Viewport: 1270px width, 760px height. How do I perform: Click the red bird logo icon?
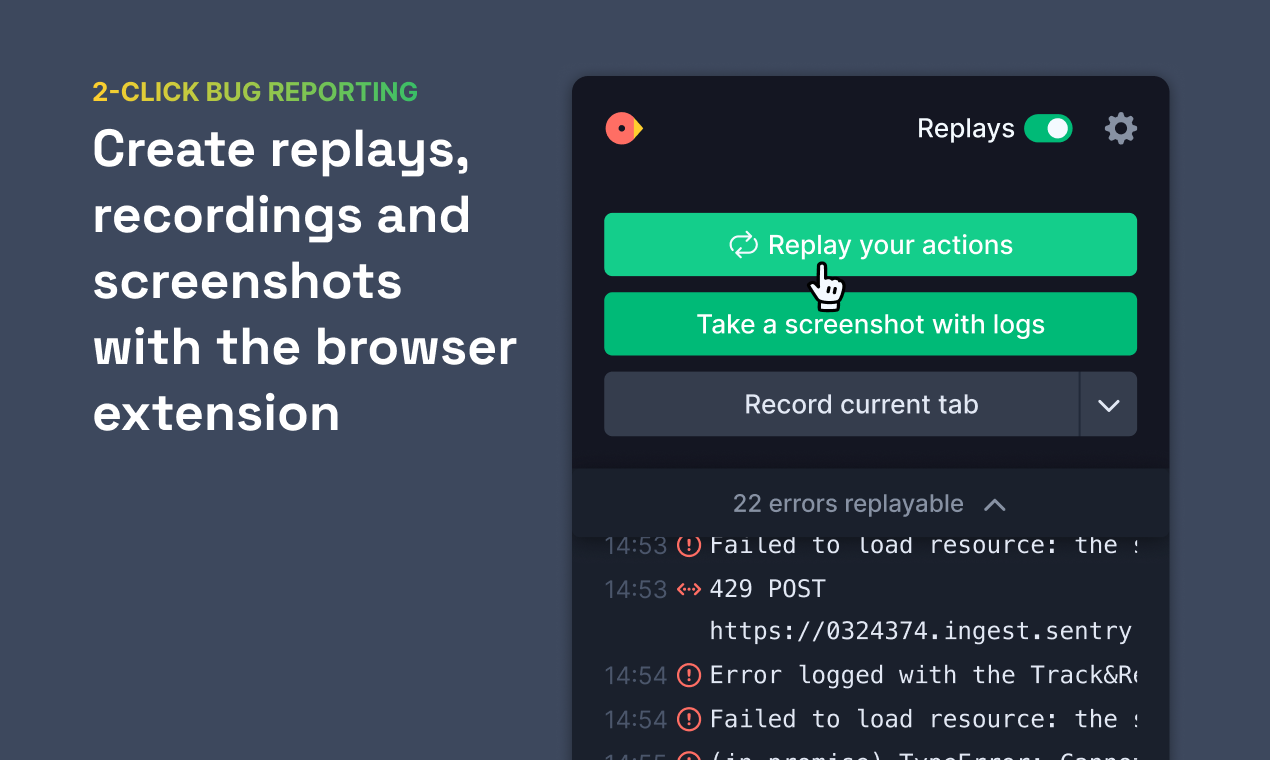tap(624, 128)
